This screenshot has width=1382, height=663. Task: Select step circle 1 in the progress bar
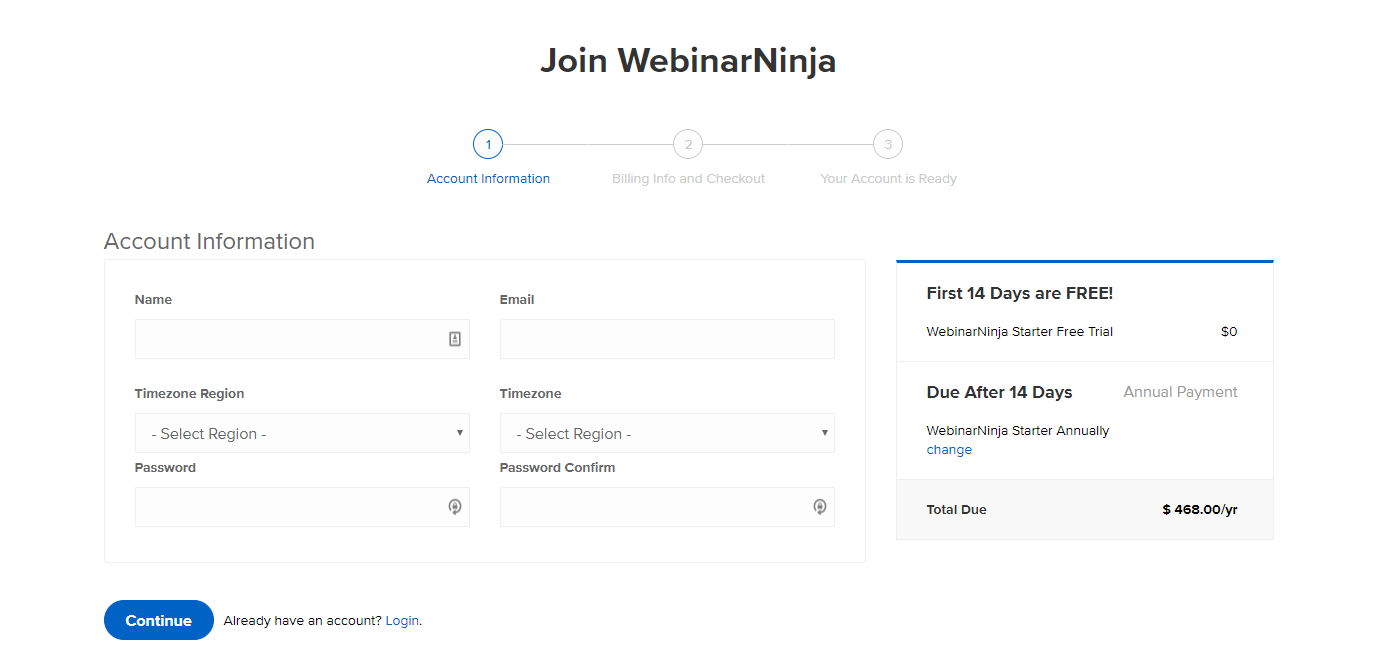click(x=488, y=144)
